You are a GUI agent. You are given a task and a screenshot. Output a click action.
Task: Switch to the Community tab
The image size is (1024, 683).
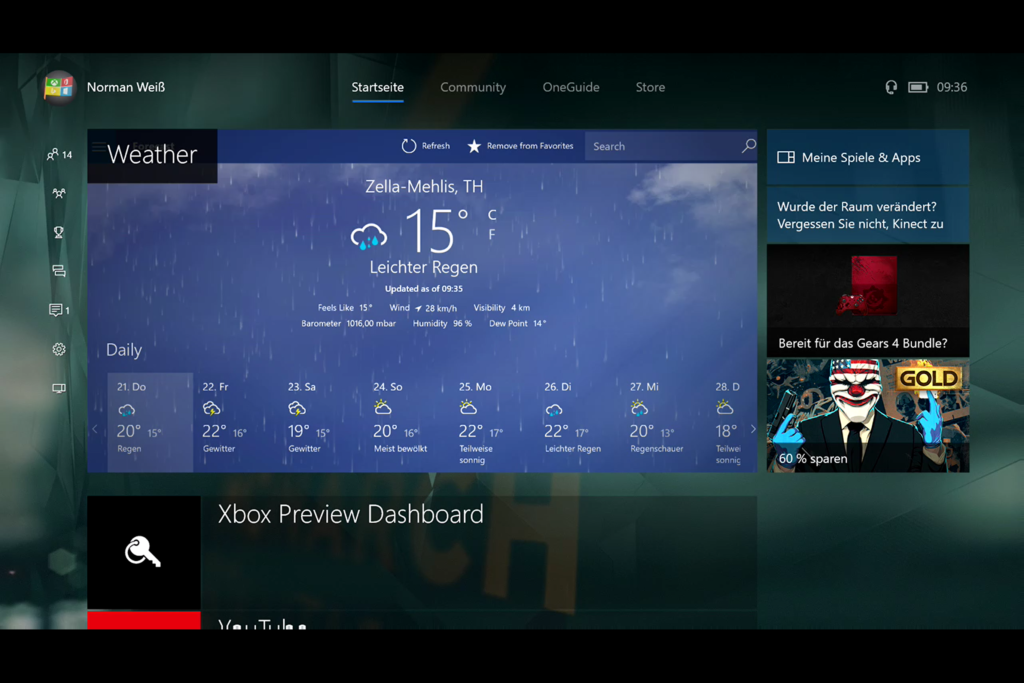(x=473, y=87)
